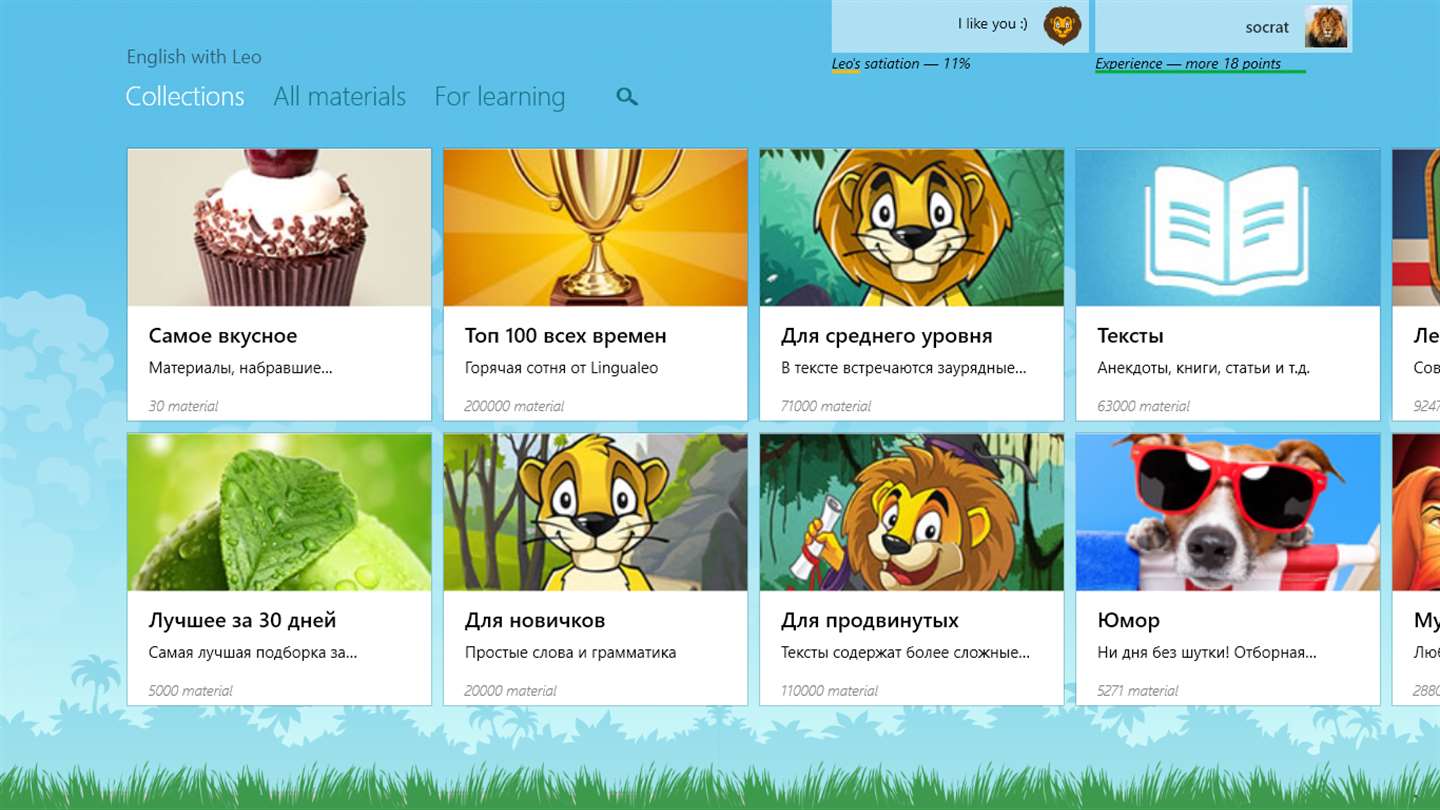Open lion cub image of Для новичков
Image resolution: width=1440 pixels, height=810 pixels.
click(596, 512)
